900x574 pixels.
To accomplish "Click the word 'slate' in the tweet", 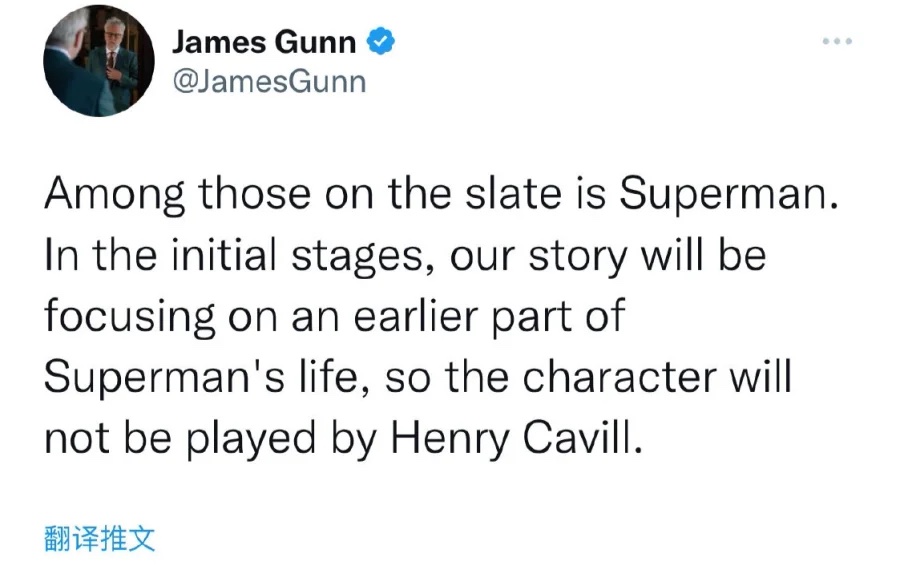I will pyautogui.click(x=513, y=193).
